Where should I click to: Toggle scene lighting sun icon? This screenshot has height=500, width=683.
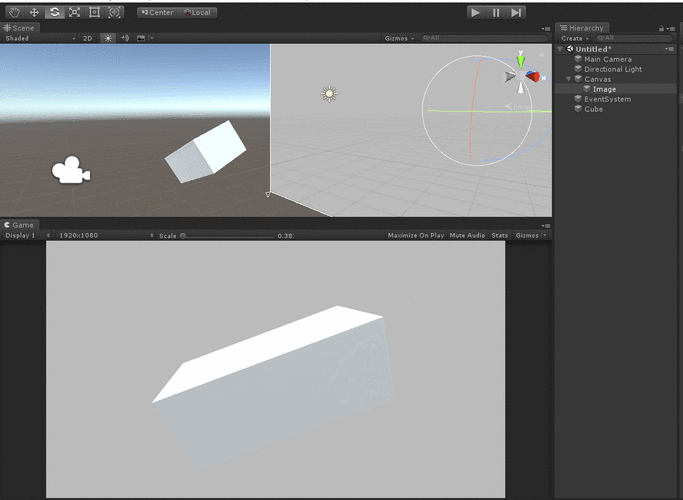[x=108, y=38]
